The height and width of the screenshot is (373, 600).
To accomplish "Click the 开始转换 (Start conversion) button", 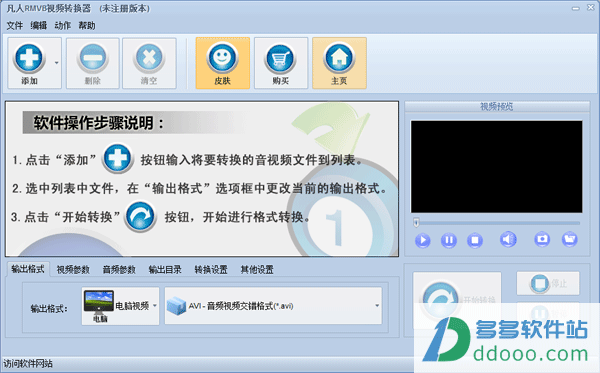I will tap(457, 300).
